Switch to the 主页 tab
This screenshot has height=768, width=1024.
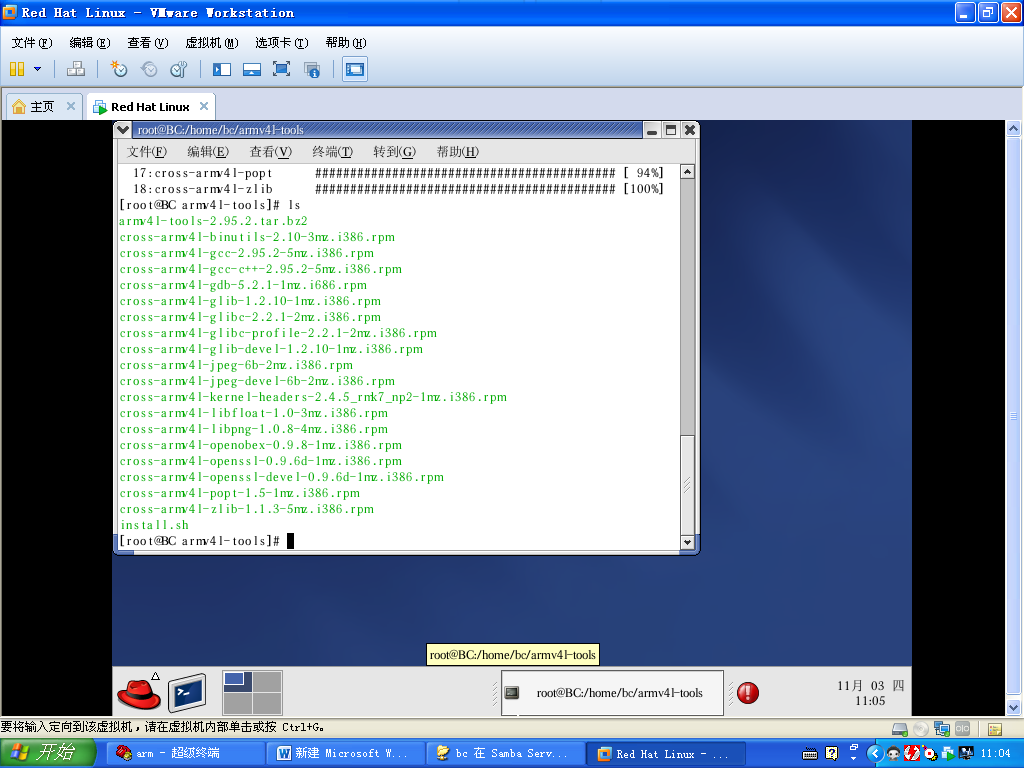click(42, 106)
